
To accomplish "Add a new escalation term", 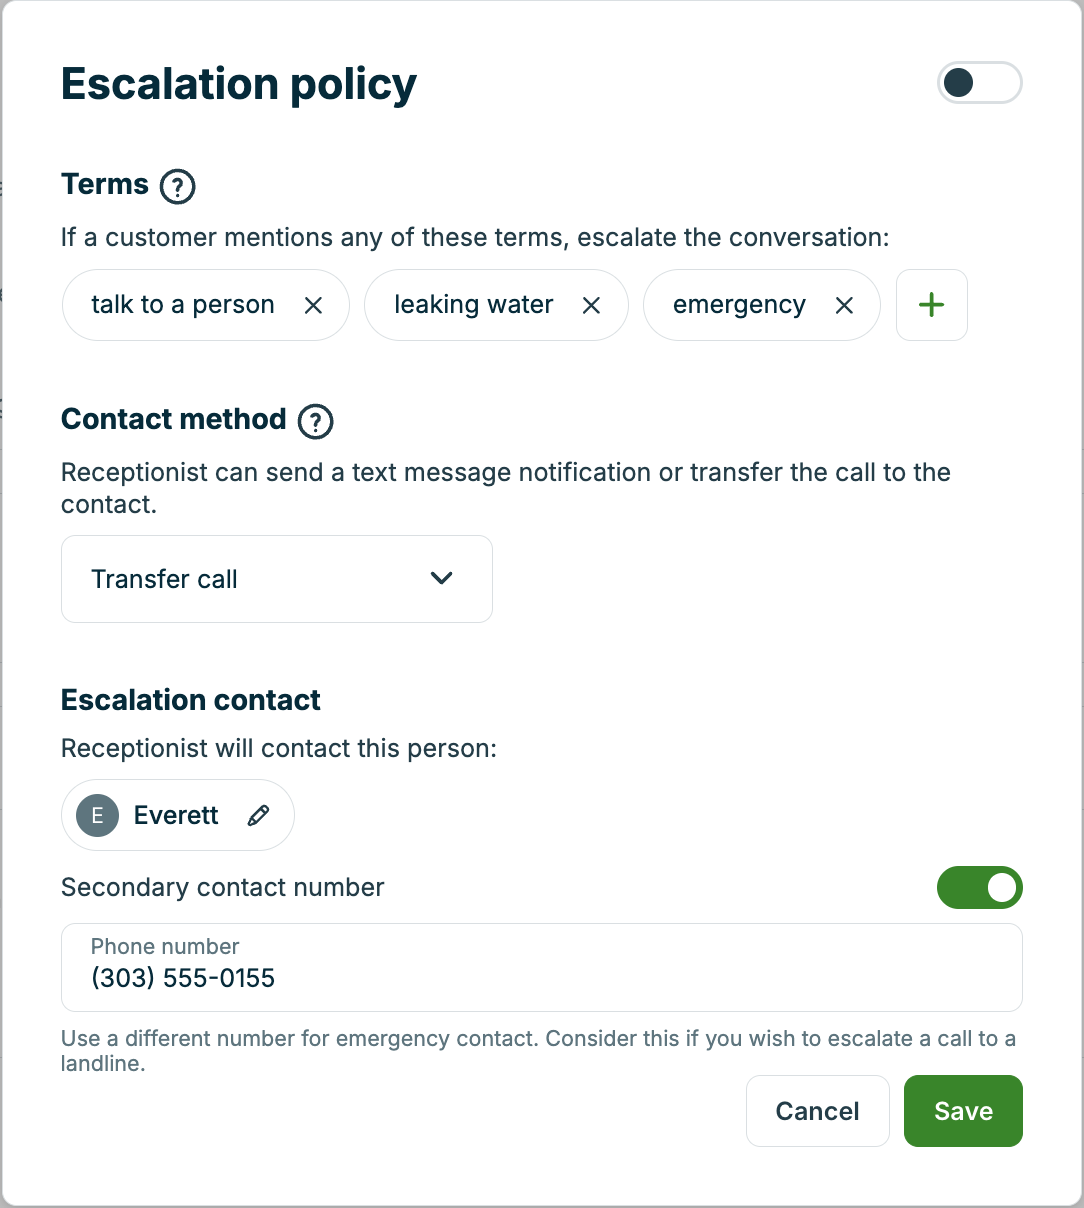I will pos(931,305).
